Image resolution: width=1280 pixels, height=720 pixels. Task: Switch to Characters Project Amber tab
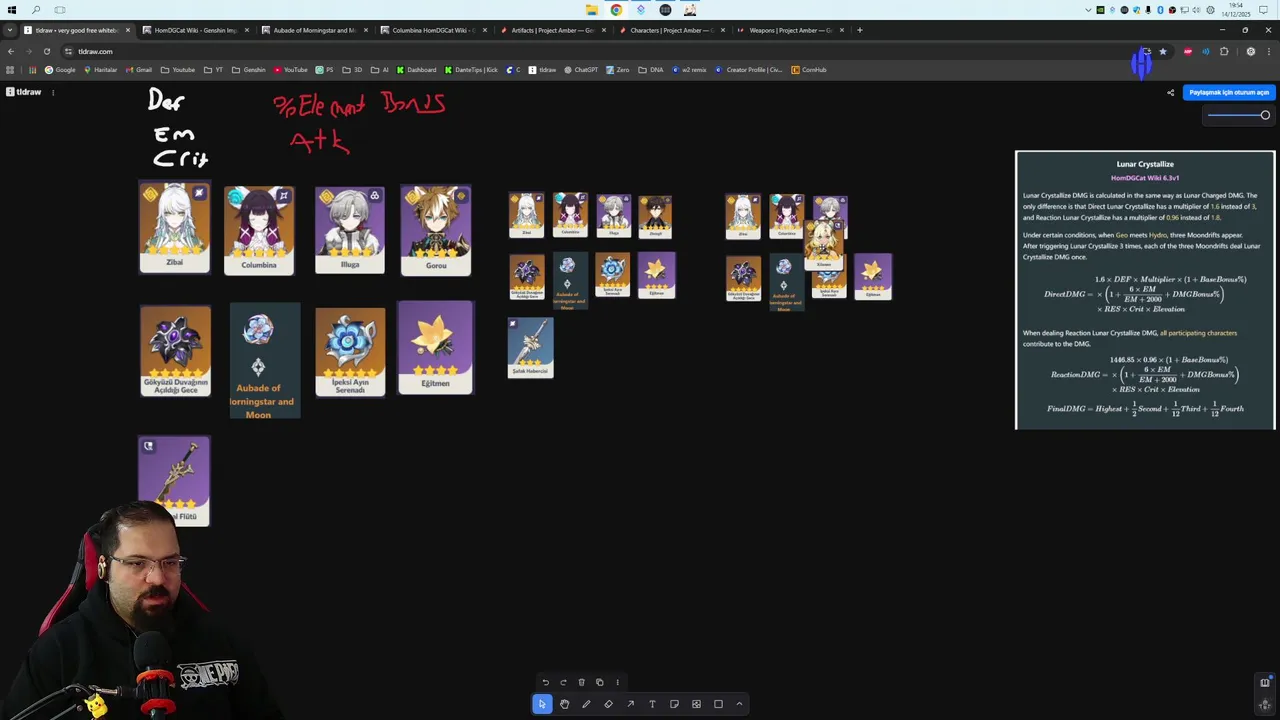pyautogui.click(x=670, y=30)
